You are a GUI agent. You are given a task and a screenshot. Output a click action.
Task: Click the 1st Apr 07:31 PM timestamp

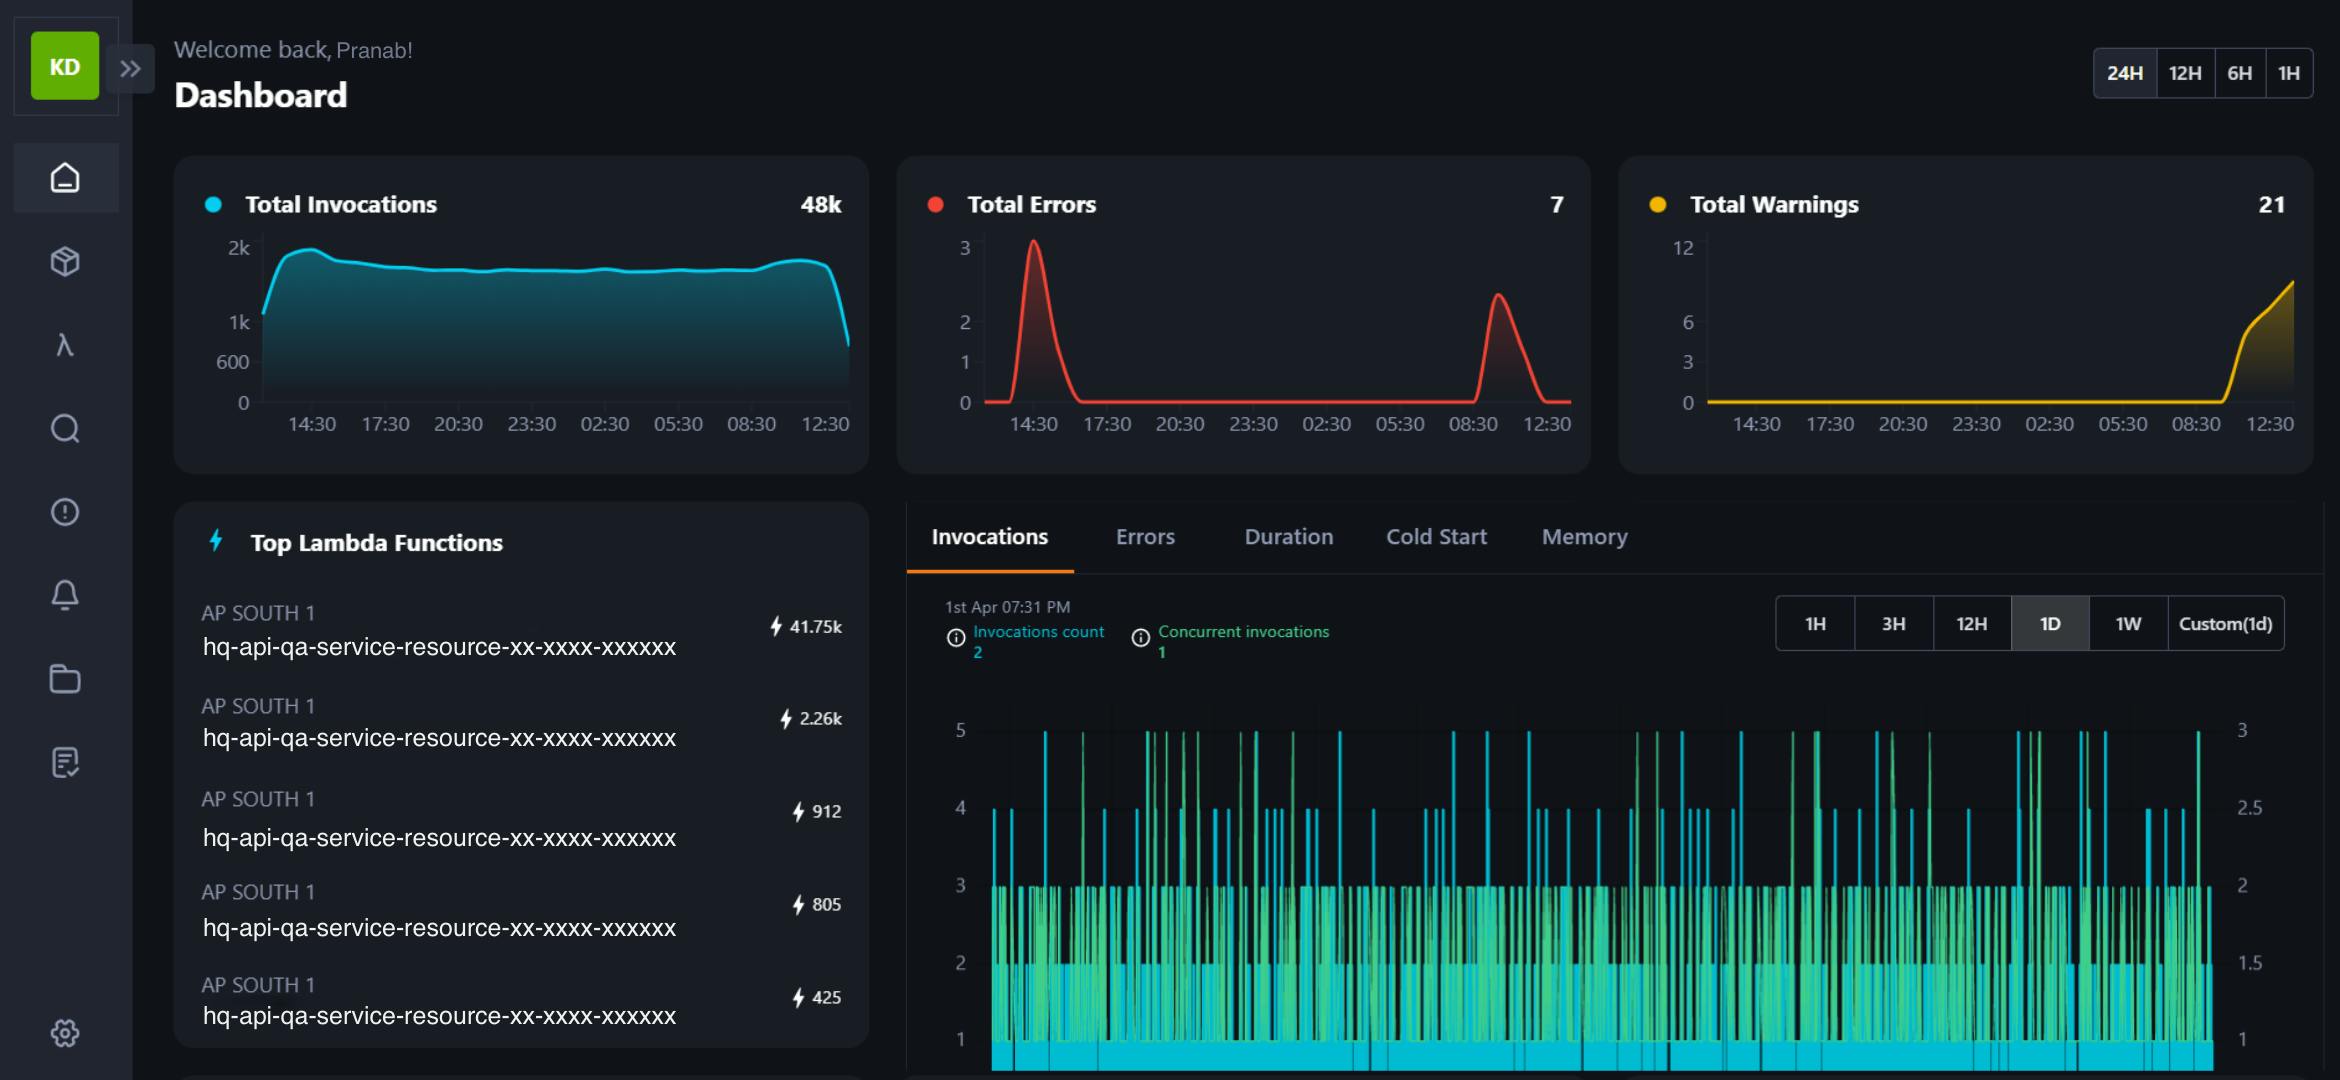[1008, 607]
